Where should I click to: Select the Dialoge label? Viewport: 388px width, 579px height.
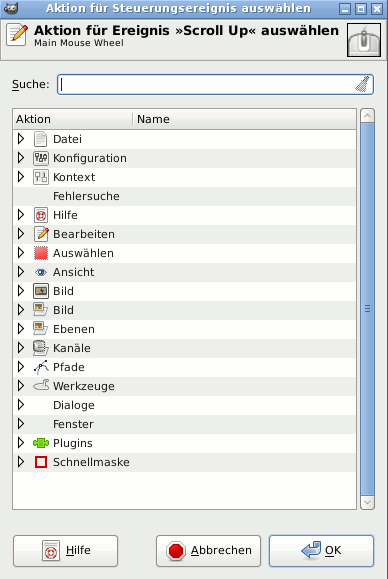pyautogui.click(x=74, y=405)
